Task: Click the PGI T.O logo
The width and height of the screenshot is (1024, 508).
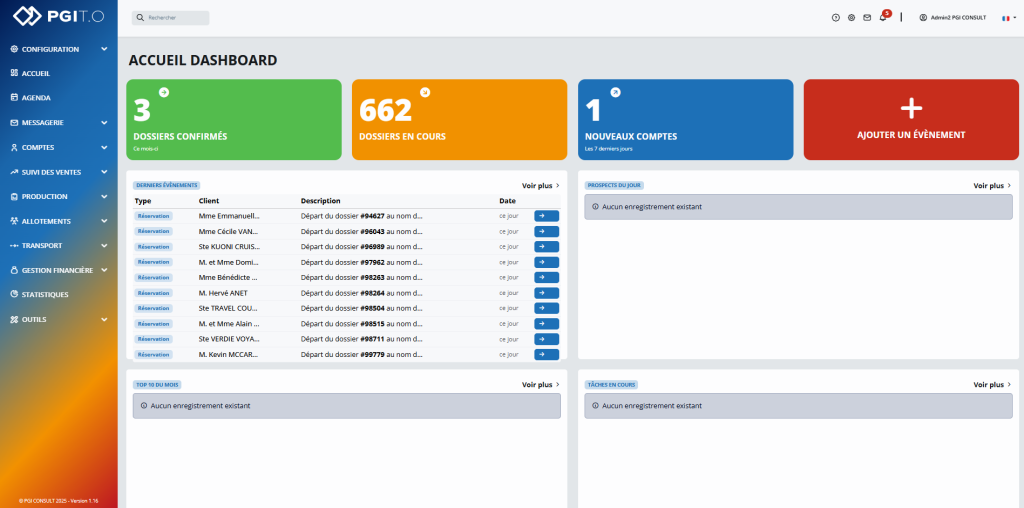Action: coord(58,17)
